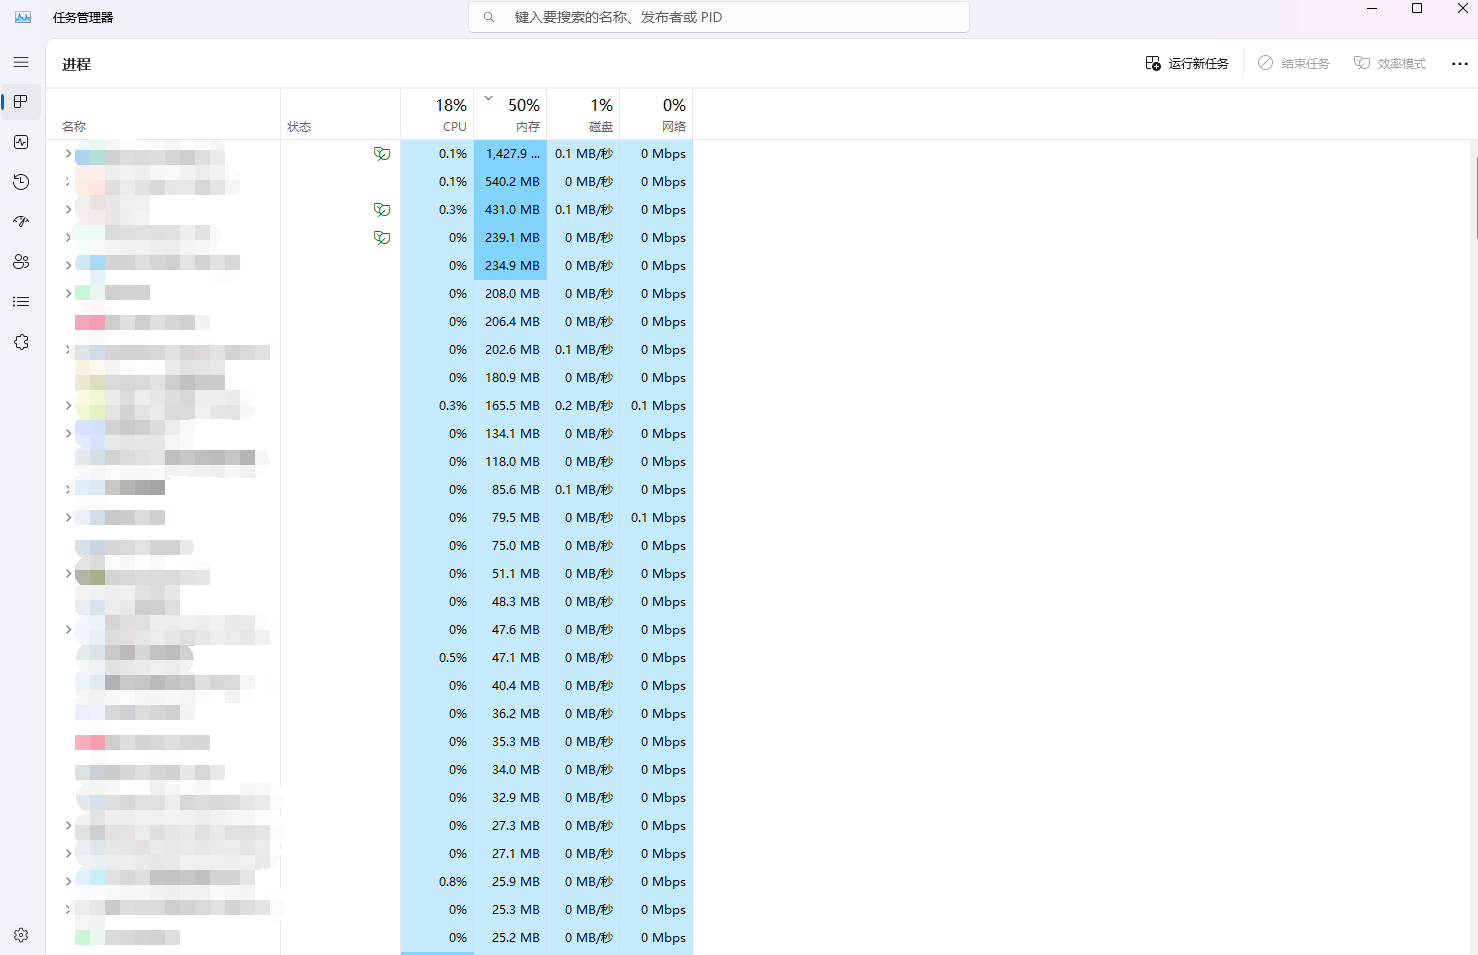Select the 34.0 MB memory cell

click(x=510, y=770)
